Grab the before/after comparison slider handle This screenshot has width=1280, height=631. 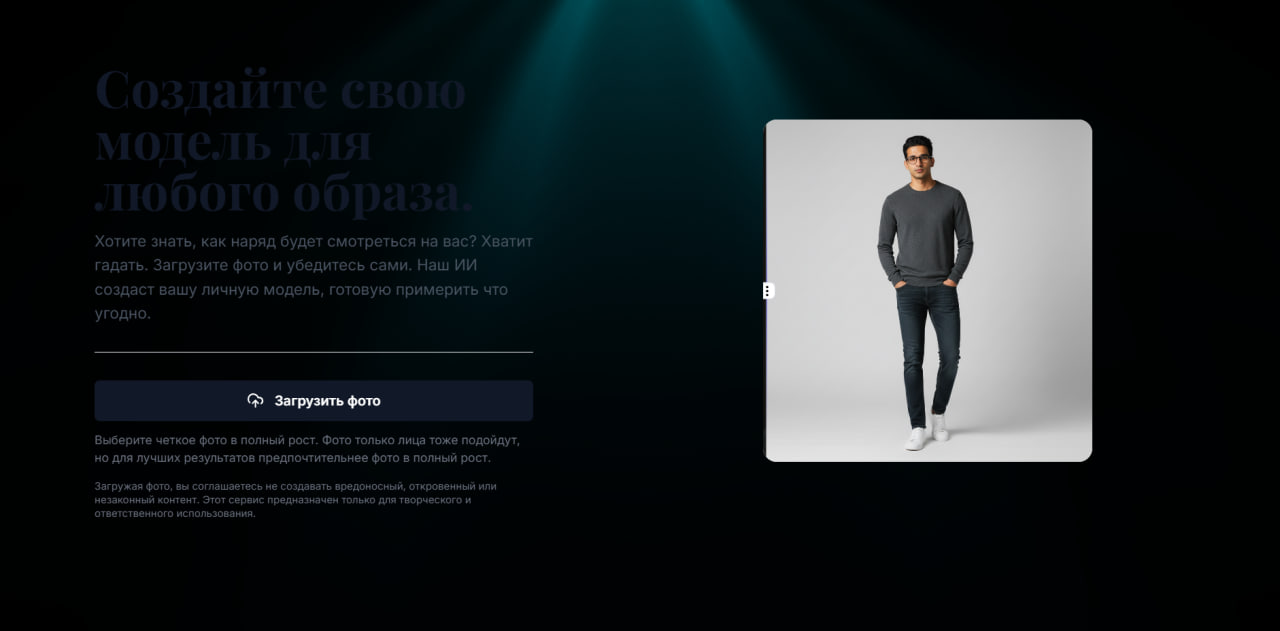768,291
